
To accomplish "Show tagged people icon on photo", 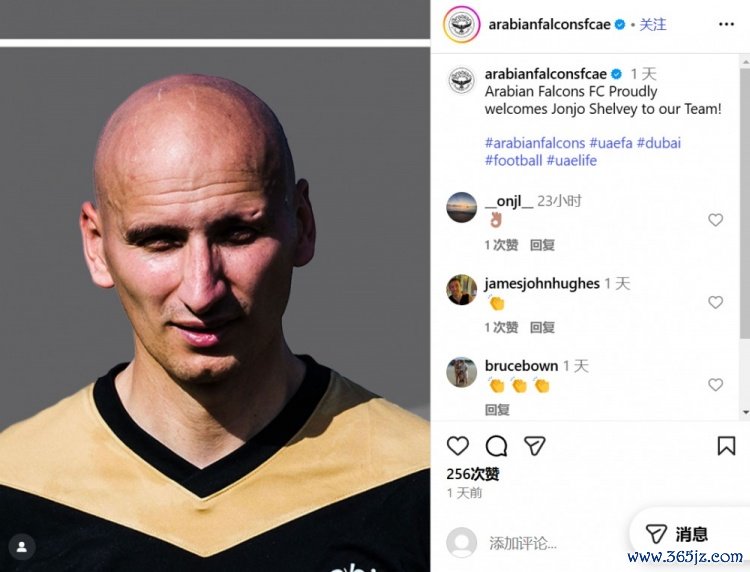I will coord(22,547).
